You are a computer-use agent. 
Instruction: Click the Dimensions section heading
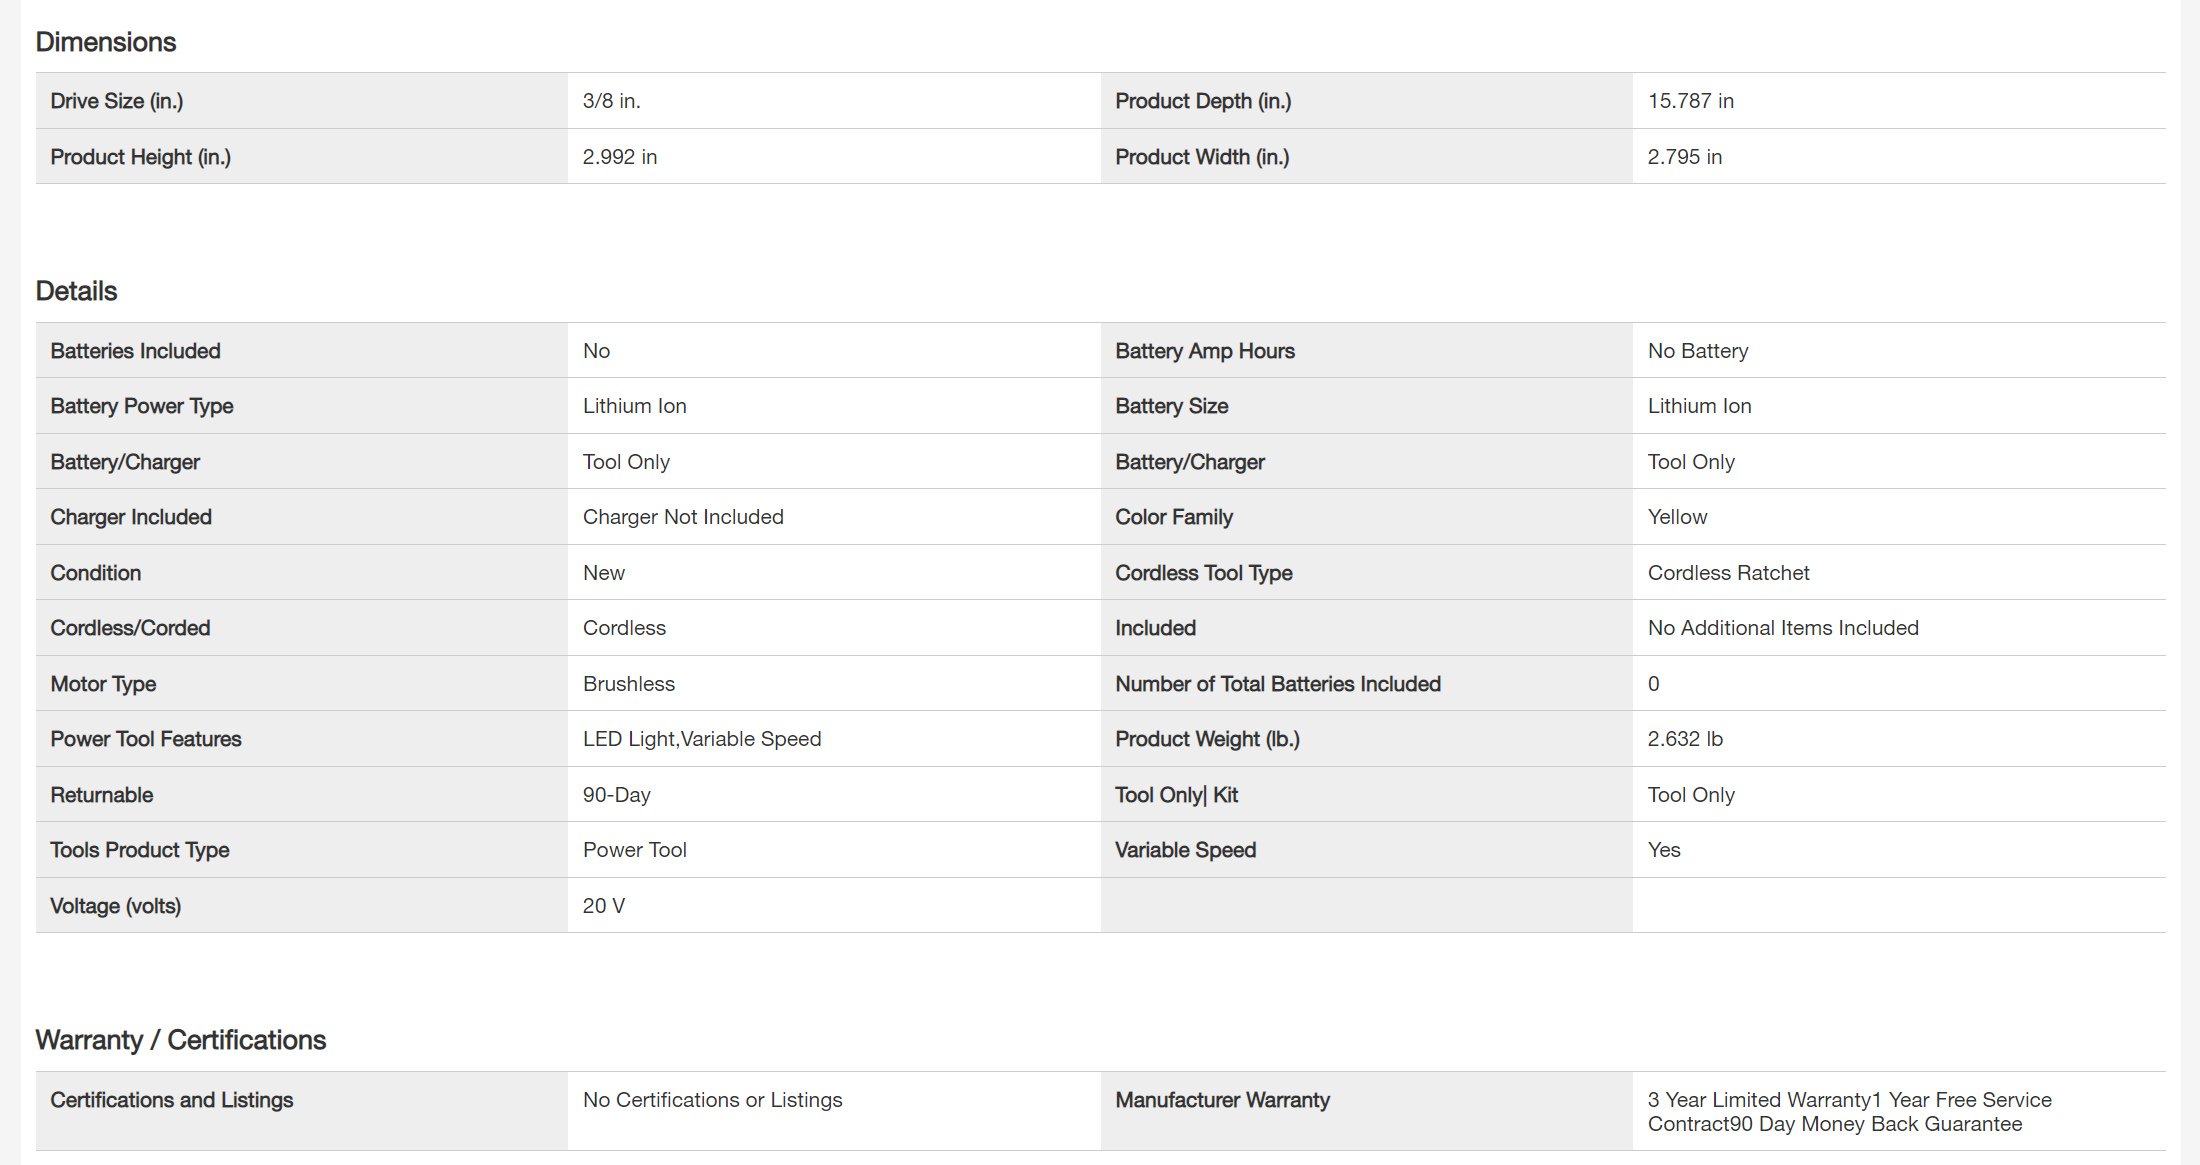tap(106, 42)
